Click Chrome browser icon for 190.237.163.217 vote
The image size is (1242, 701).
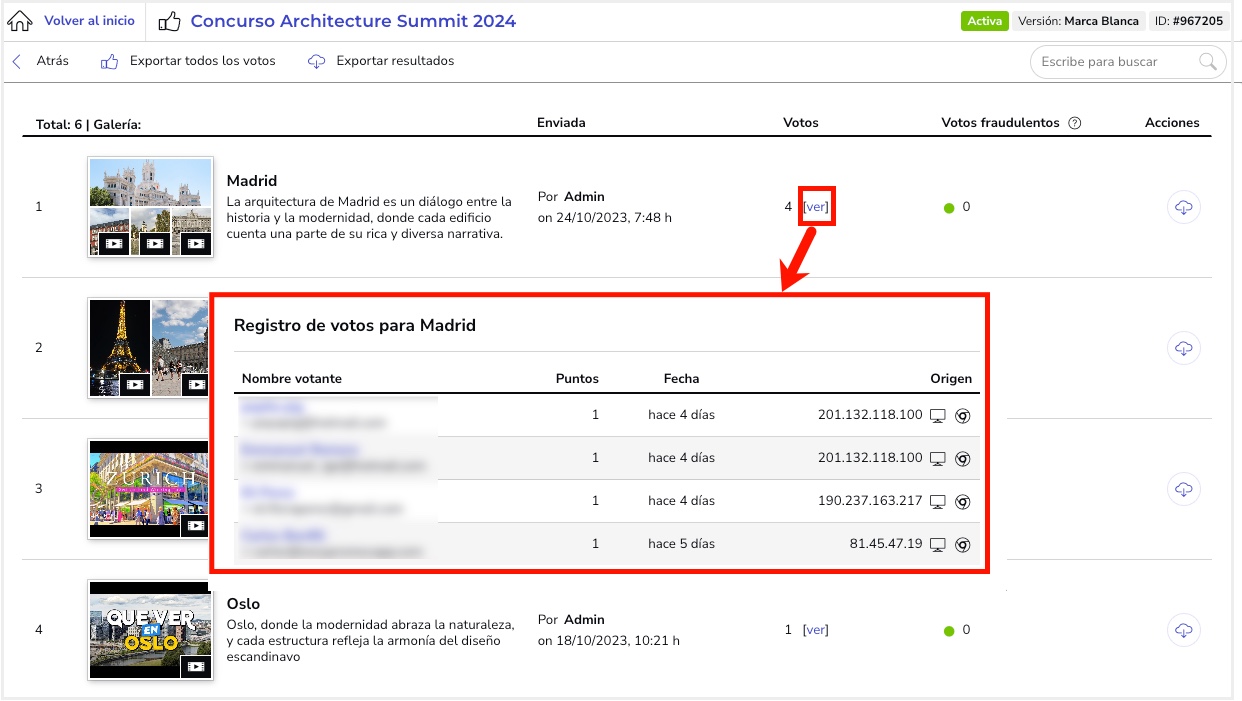(x=962, y=501)
